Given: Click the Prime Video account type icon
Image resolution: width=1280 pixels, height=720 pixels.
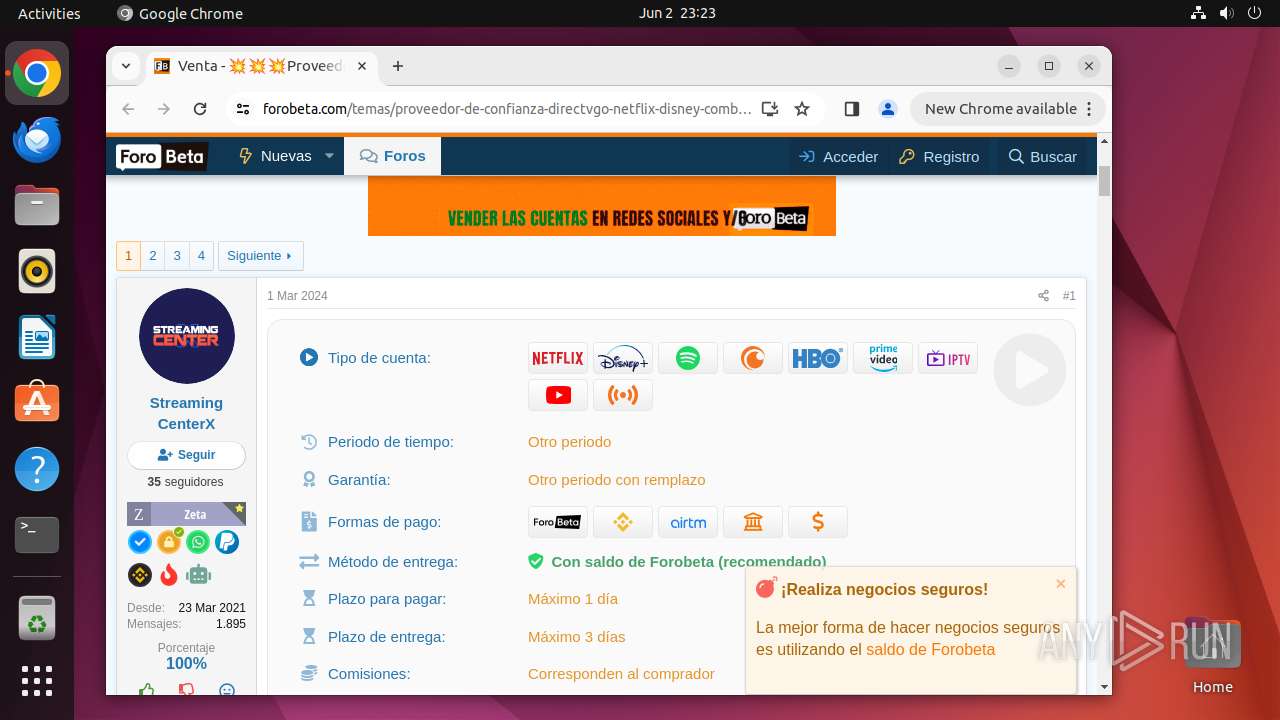Looking at the screenshot, I should 883,358.
